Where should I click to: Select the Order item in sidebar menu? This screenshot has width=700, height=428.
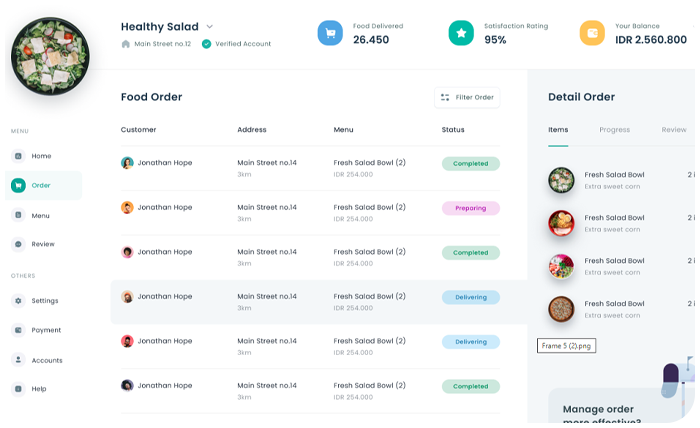click(43, 185)
